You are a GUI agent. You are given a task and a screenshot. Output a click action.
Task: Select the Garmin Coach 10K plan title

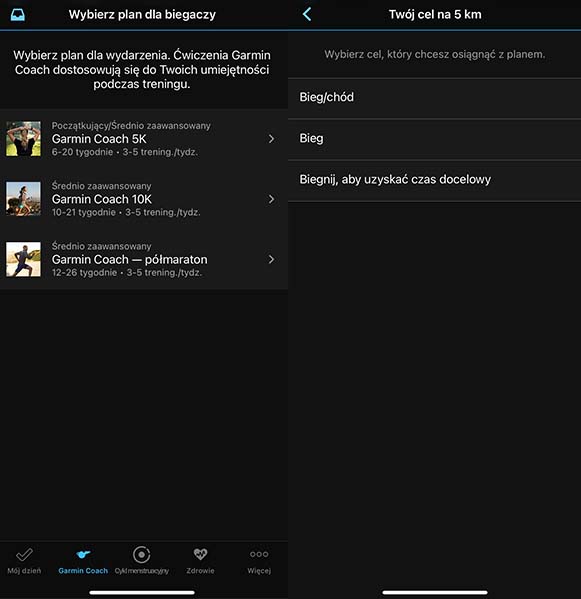(x=102, y=199)
